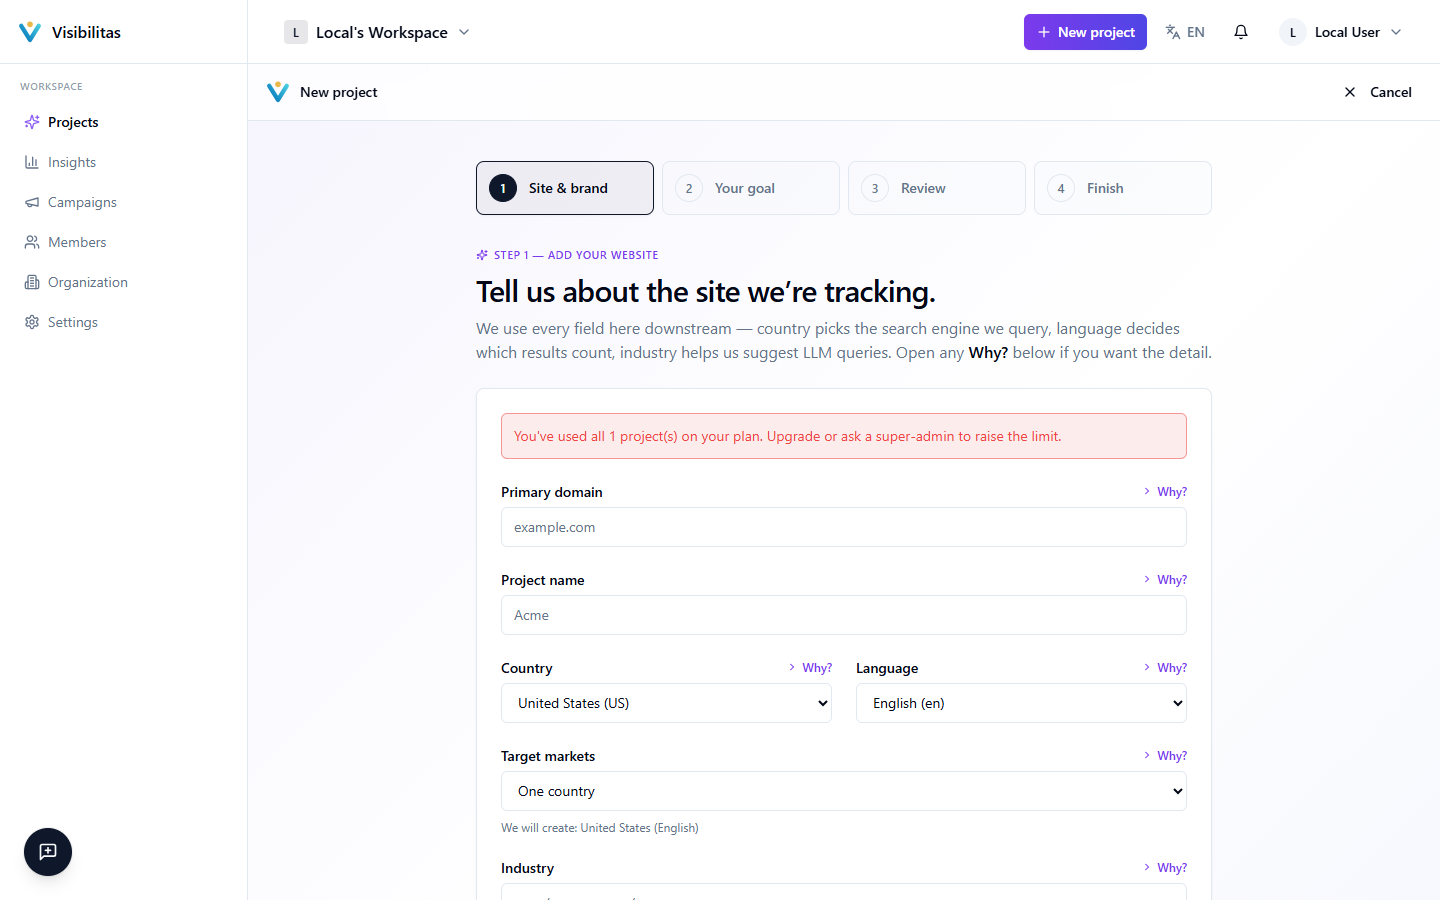
Task: Click the V logo beside New project heading
Action: [278, 92]
